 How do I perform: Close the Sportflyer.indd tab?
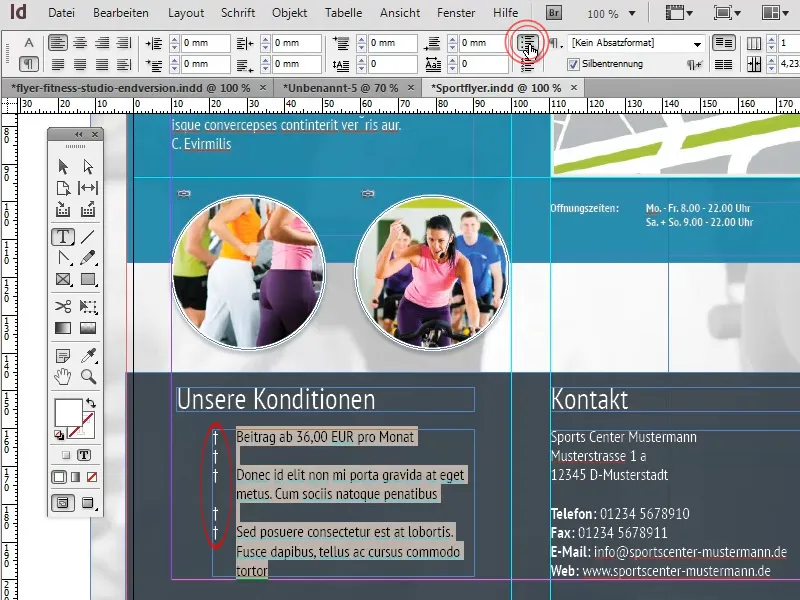pos(574,88)
